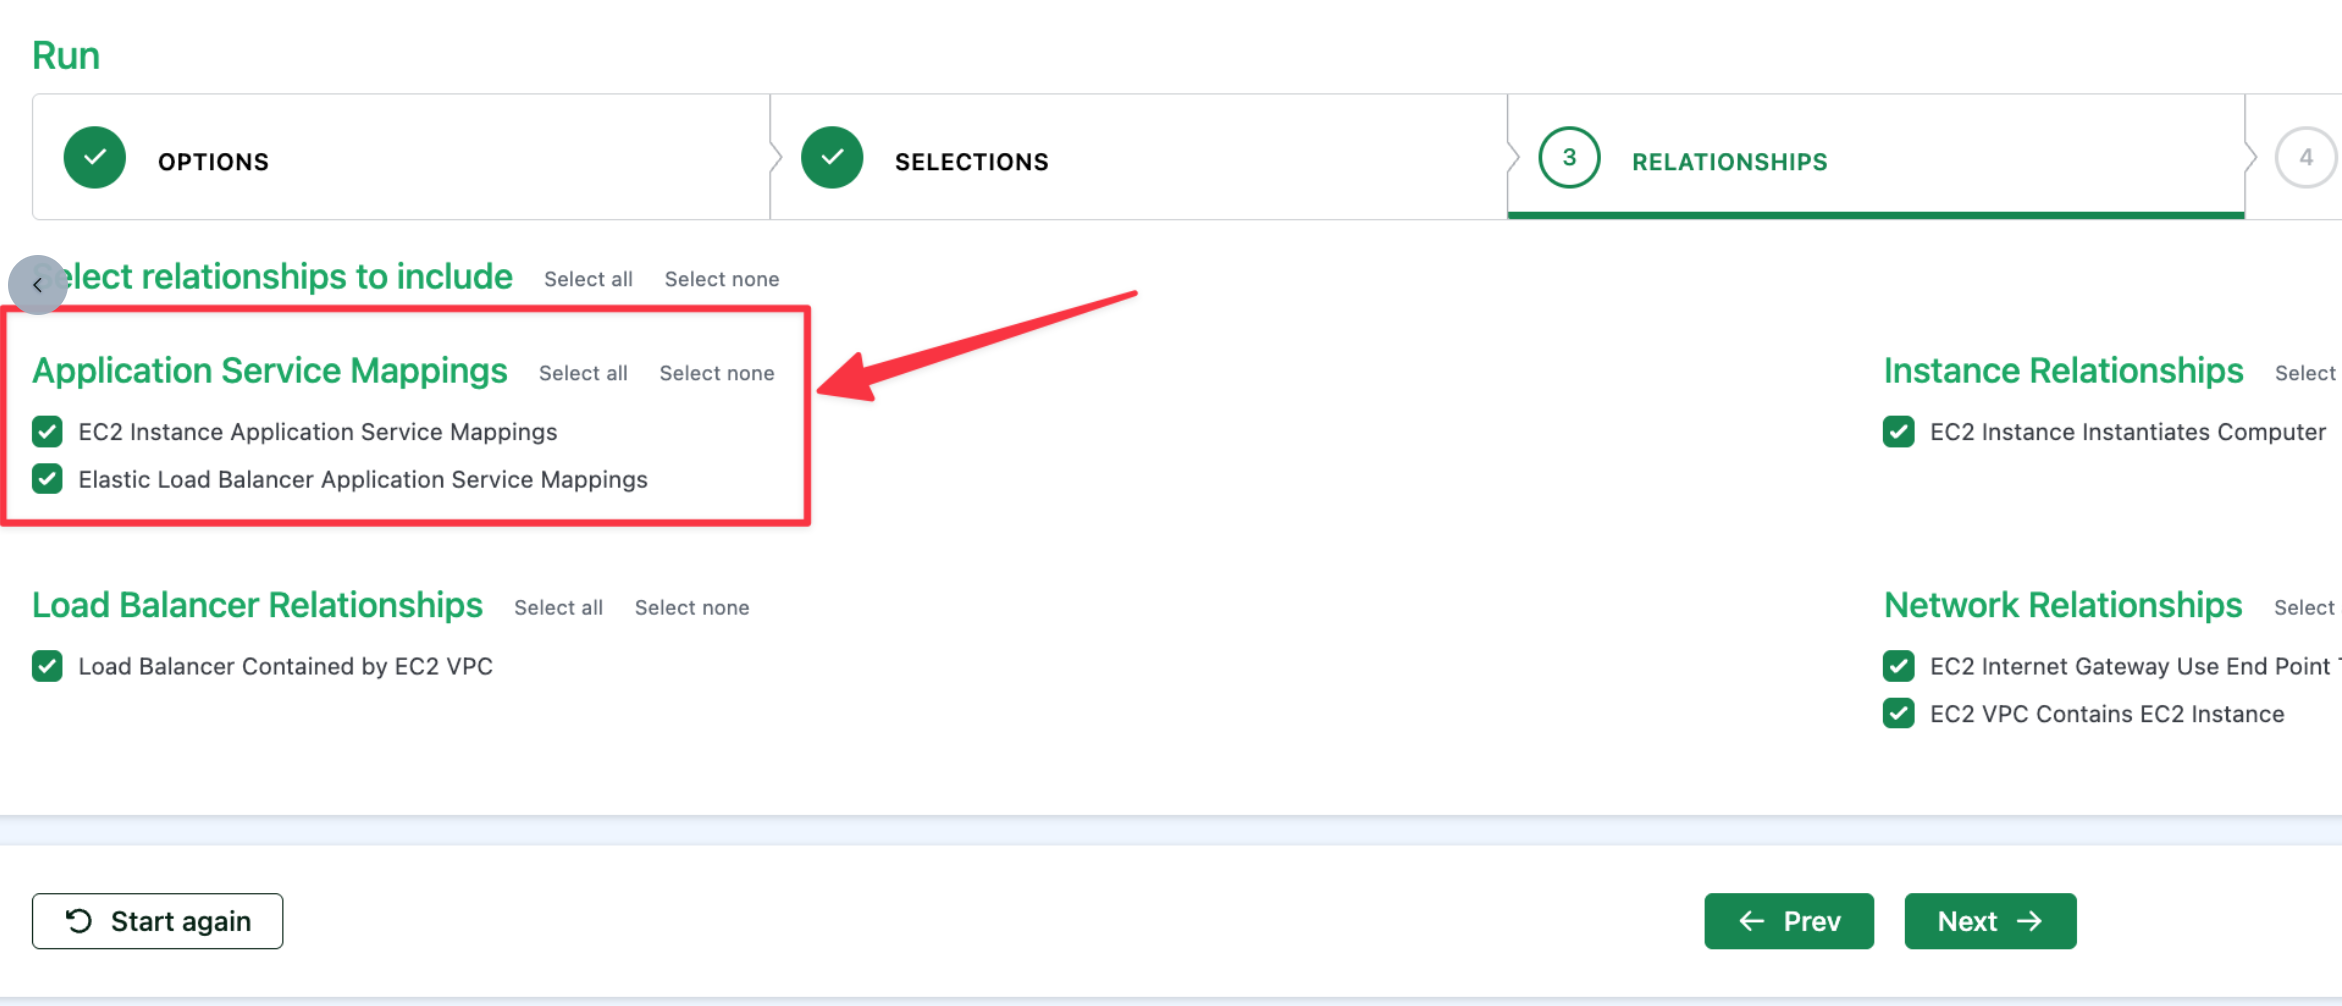
Task: Click the grey back chevron circle
Action: pos(38,285)
